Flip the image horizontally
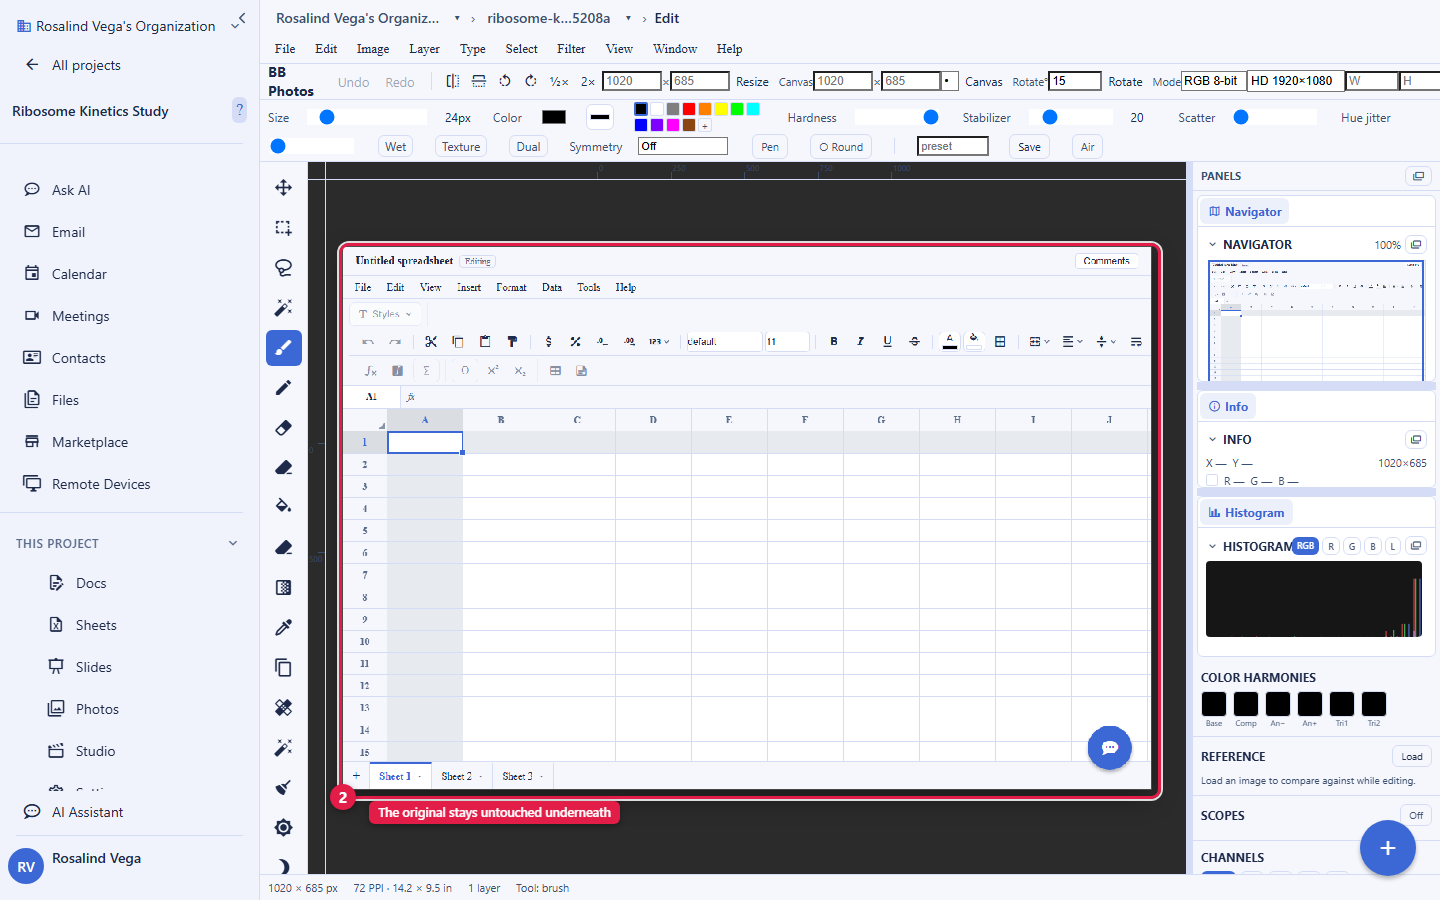1440x900 pixels. tap(453, 81)
